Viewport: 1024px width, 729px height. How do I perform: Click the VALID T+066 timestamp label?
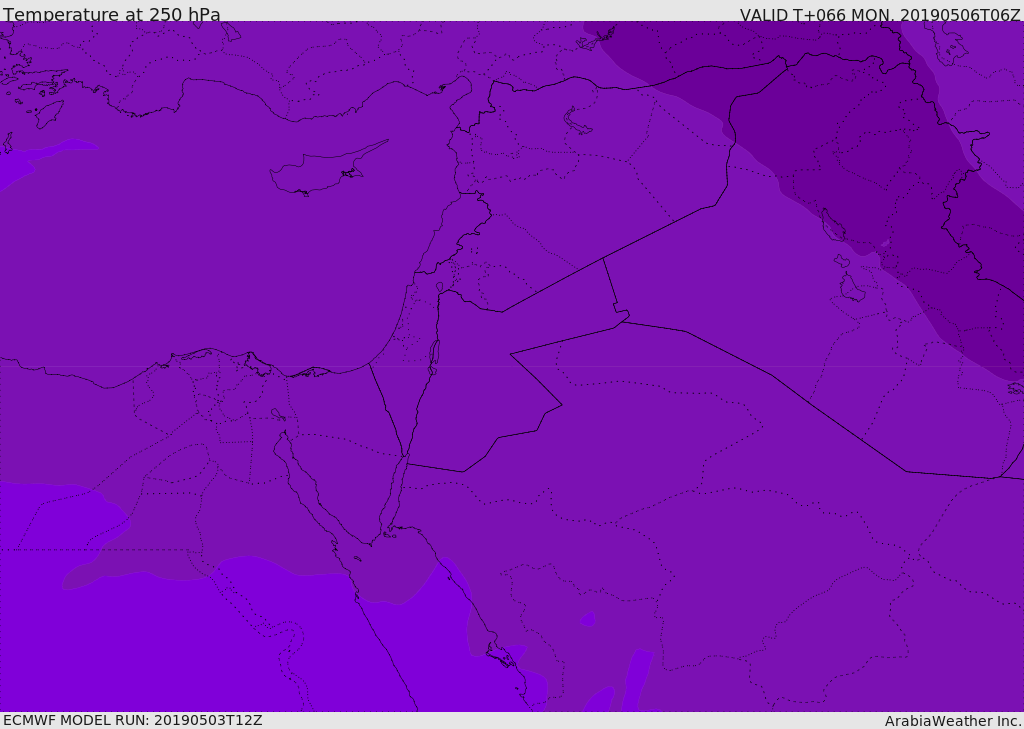click(879, 14)
